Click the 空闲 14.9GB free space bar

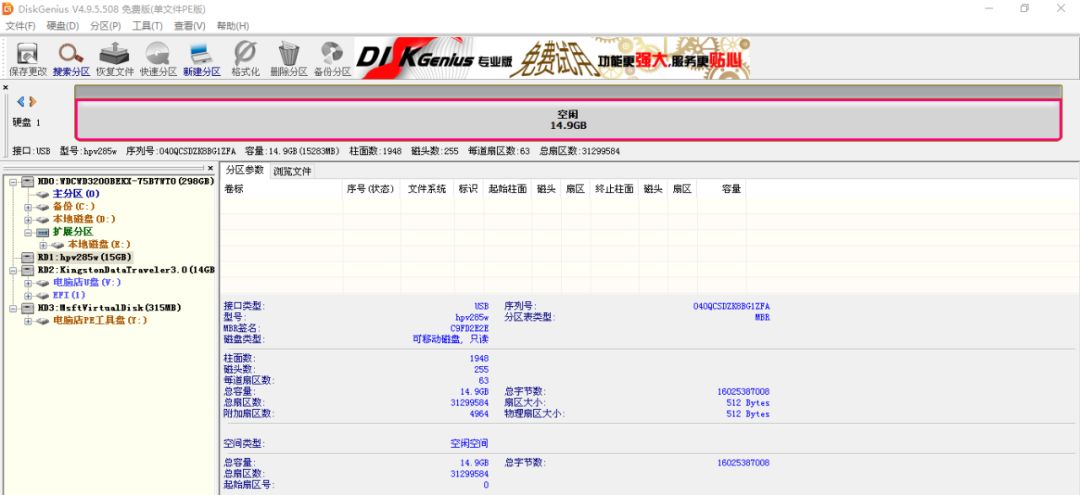568,120
